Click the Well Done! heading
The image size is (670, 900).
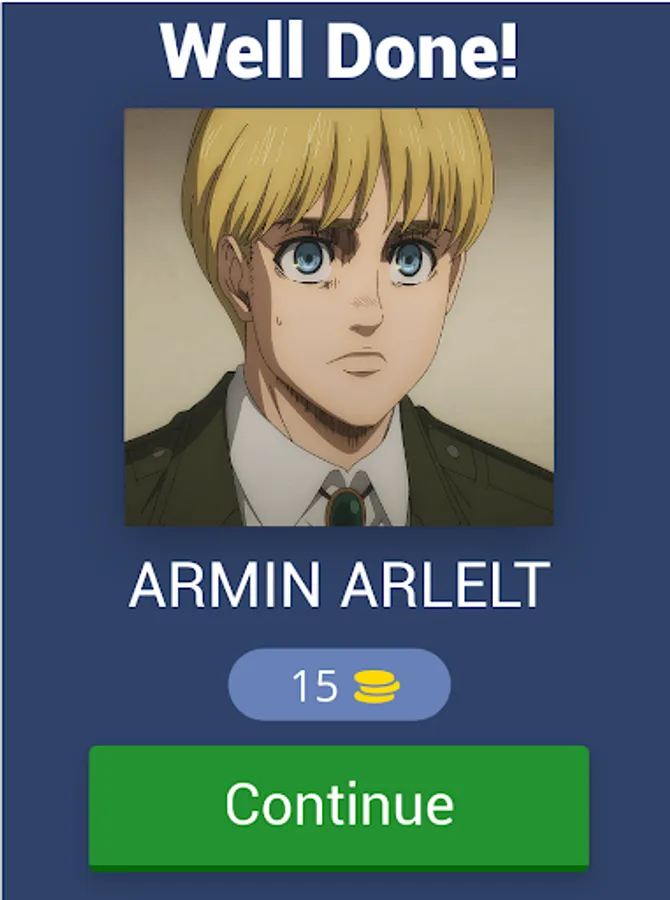point(339,51)
